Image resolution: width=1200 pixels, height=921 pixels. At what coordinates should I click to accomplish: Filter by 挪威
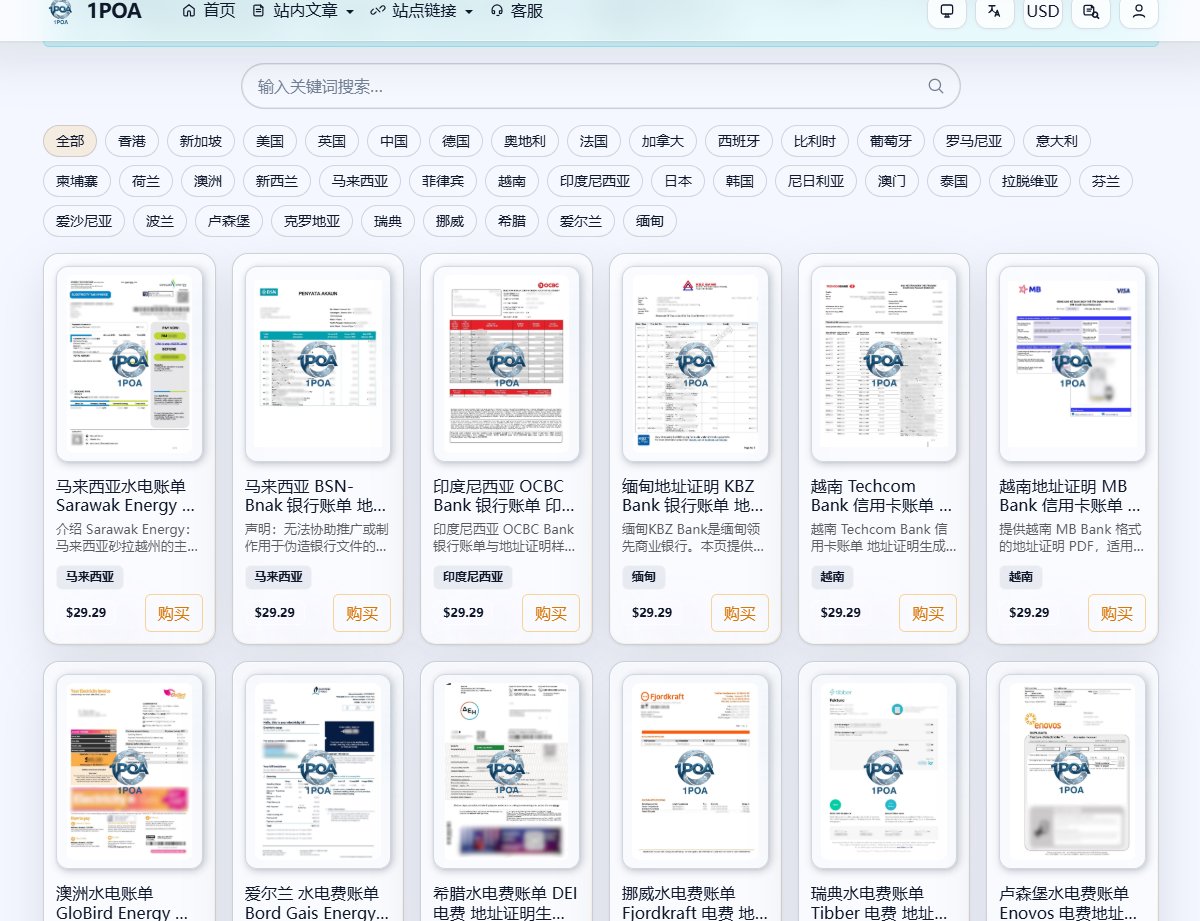450,221
